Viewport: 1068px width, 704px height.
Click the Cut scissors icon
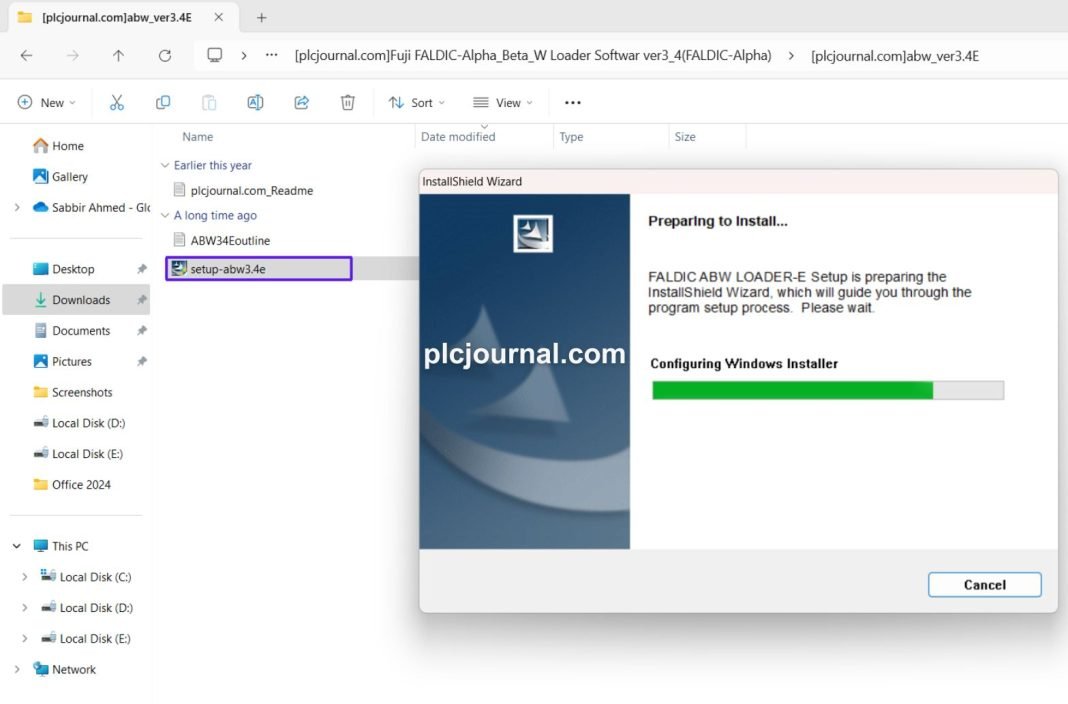pos(116,102)
